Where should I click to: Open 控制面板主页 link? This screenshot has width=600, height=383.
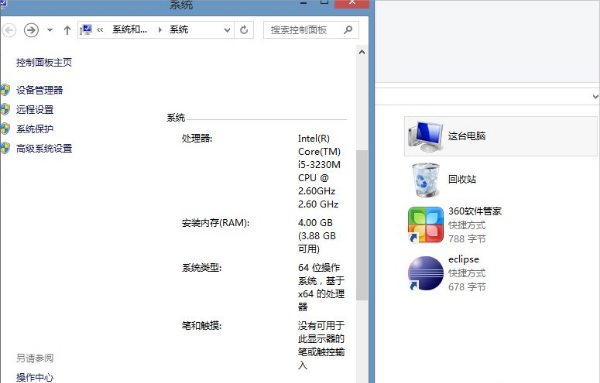coord(44,62)
